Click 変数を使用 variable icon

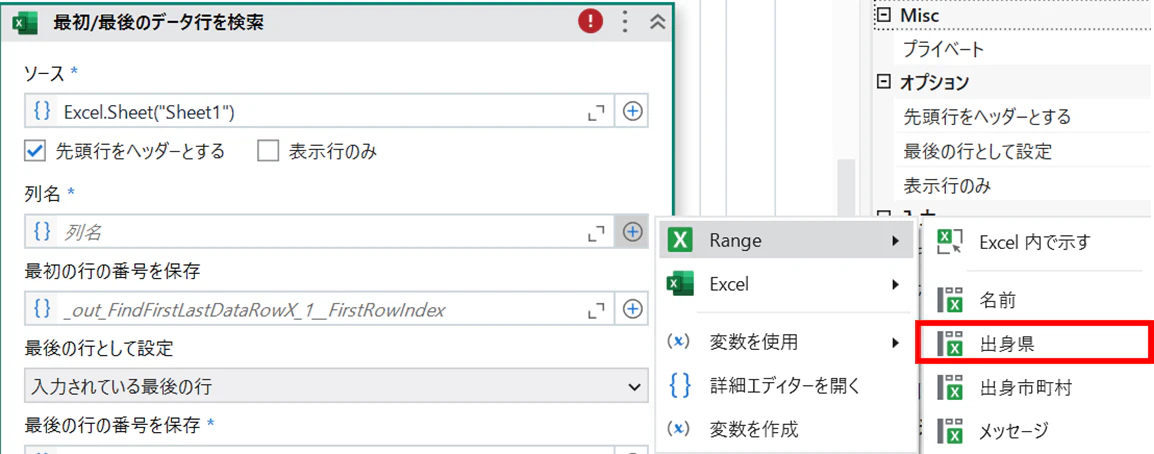pos(679,342)
